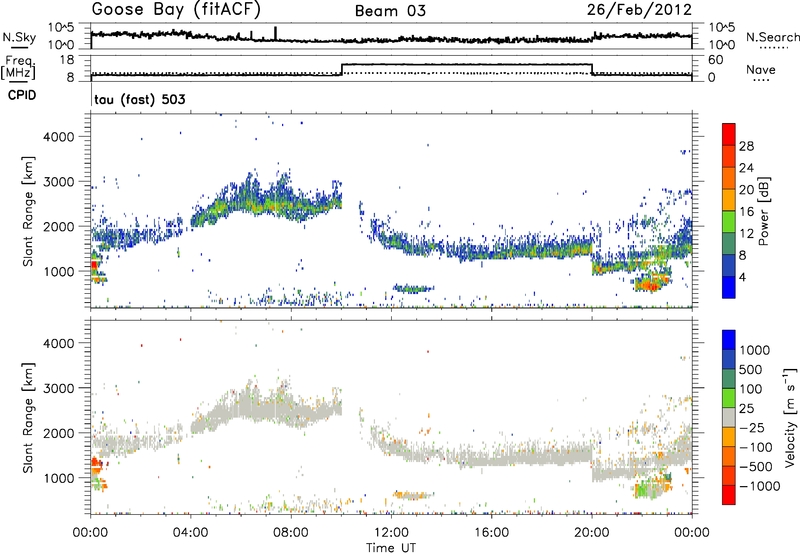This screenshot has width=800, height=554.
Task: Click the 'tau (fast) 503' text
Action: (x=139, y=99)
